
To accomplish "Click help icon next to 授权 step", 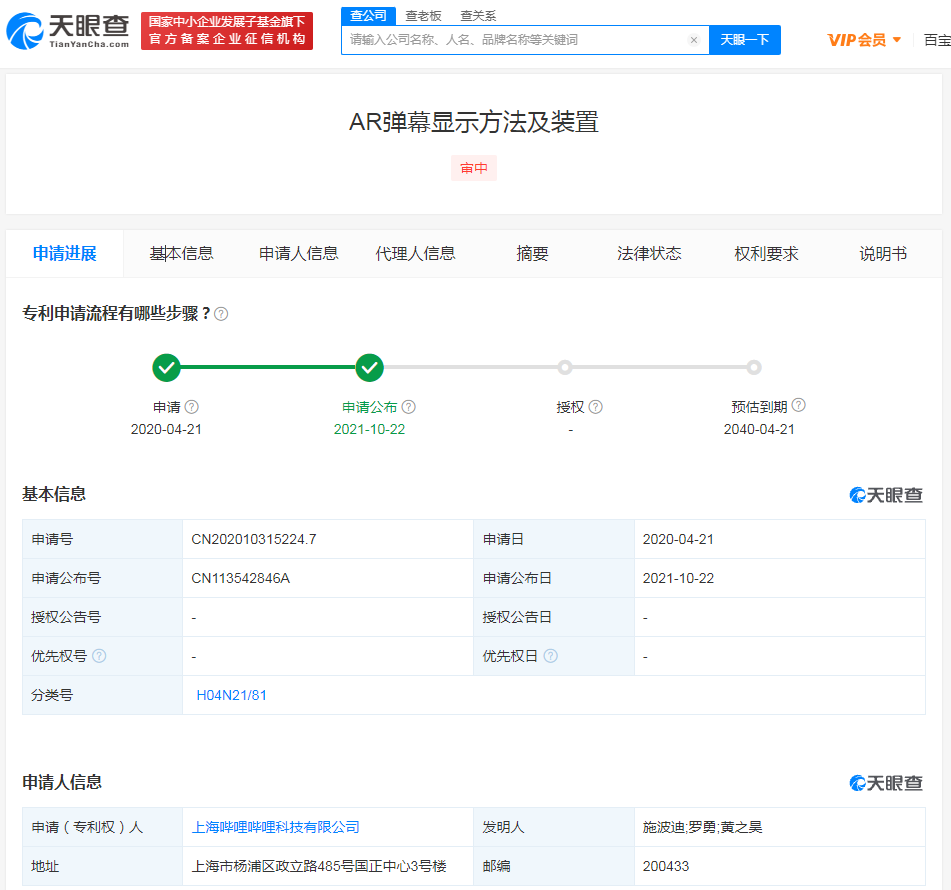I will click(x=595, y=407).
